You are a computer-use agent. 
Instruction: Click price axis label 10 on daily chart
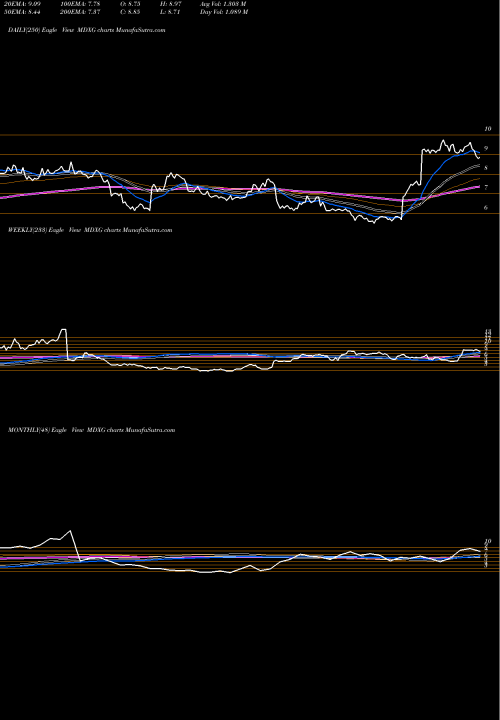point(488,129)
